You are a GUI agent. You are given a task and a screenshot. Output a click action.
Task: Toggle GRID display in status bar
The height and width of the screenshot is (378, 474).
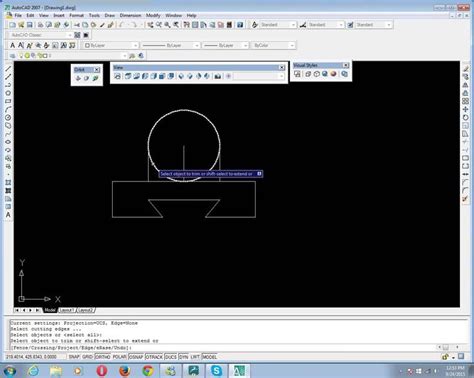point(87,357)
